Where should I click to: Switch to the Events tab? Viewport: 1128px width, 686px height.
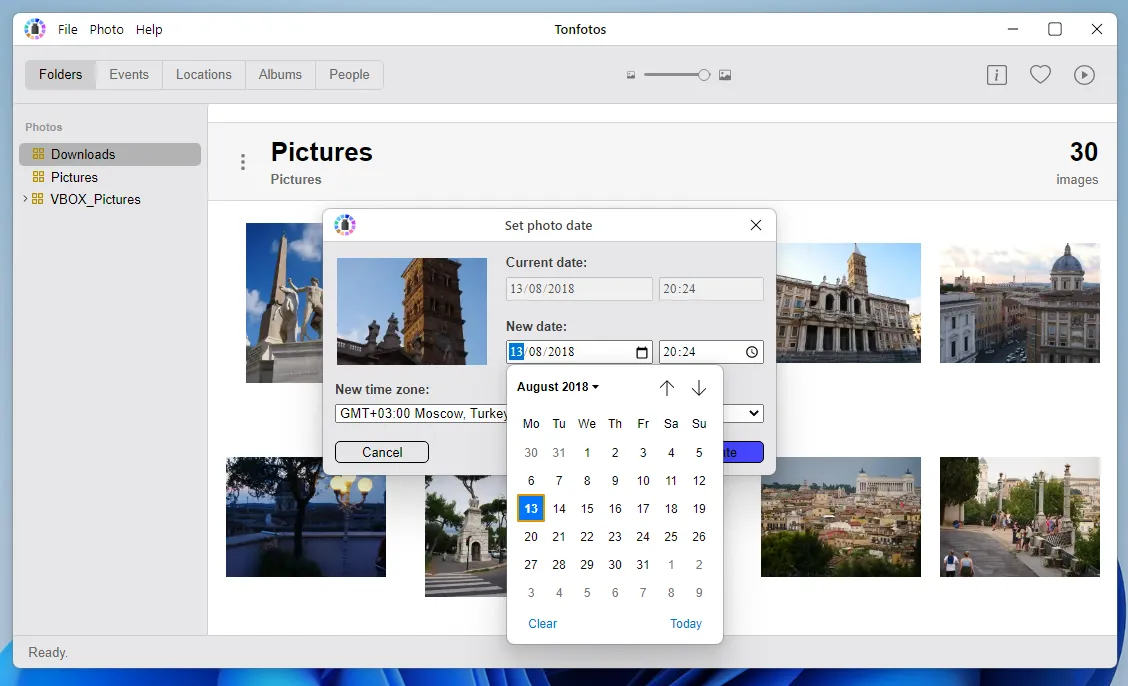(x=129, y=75)
